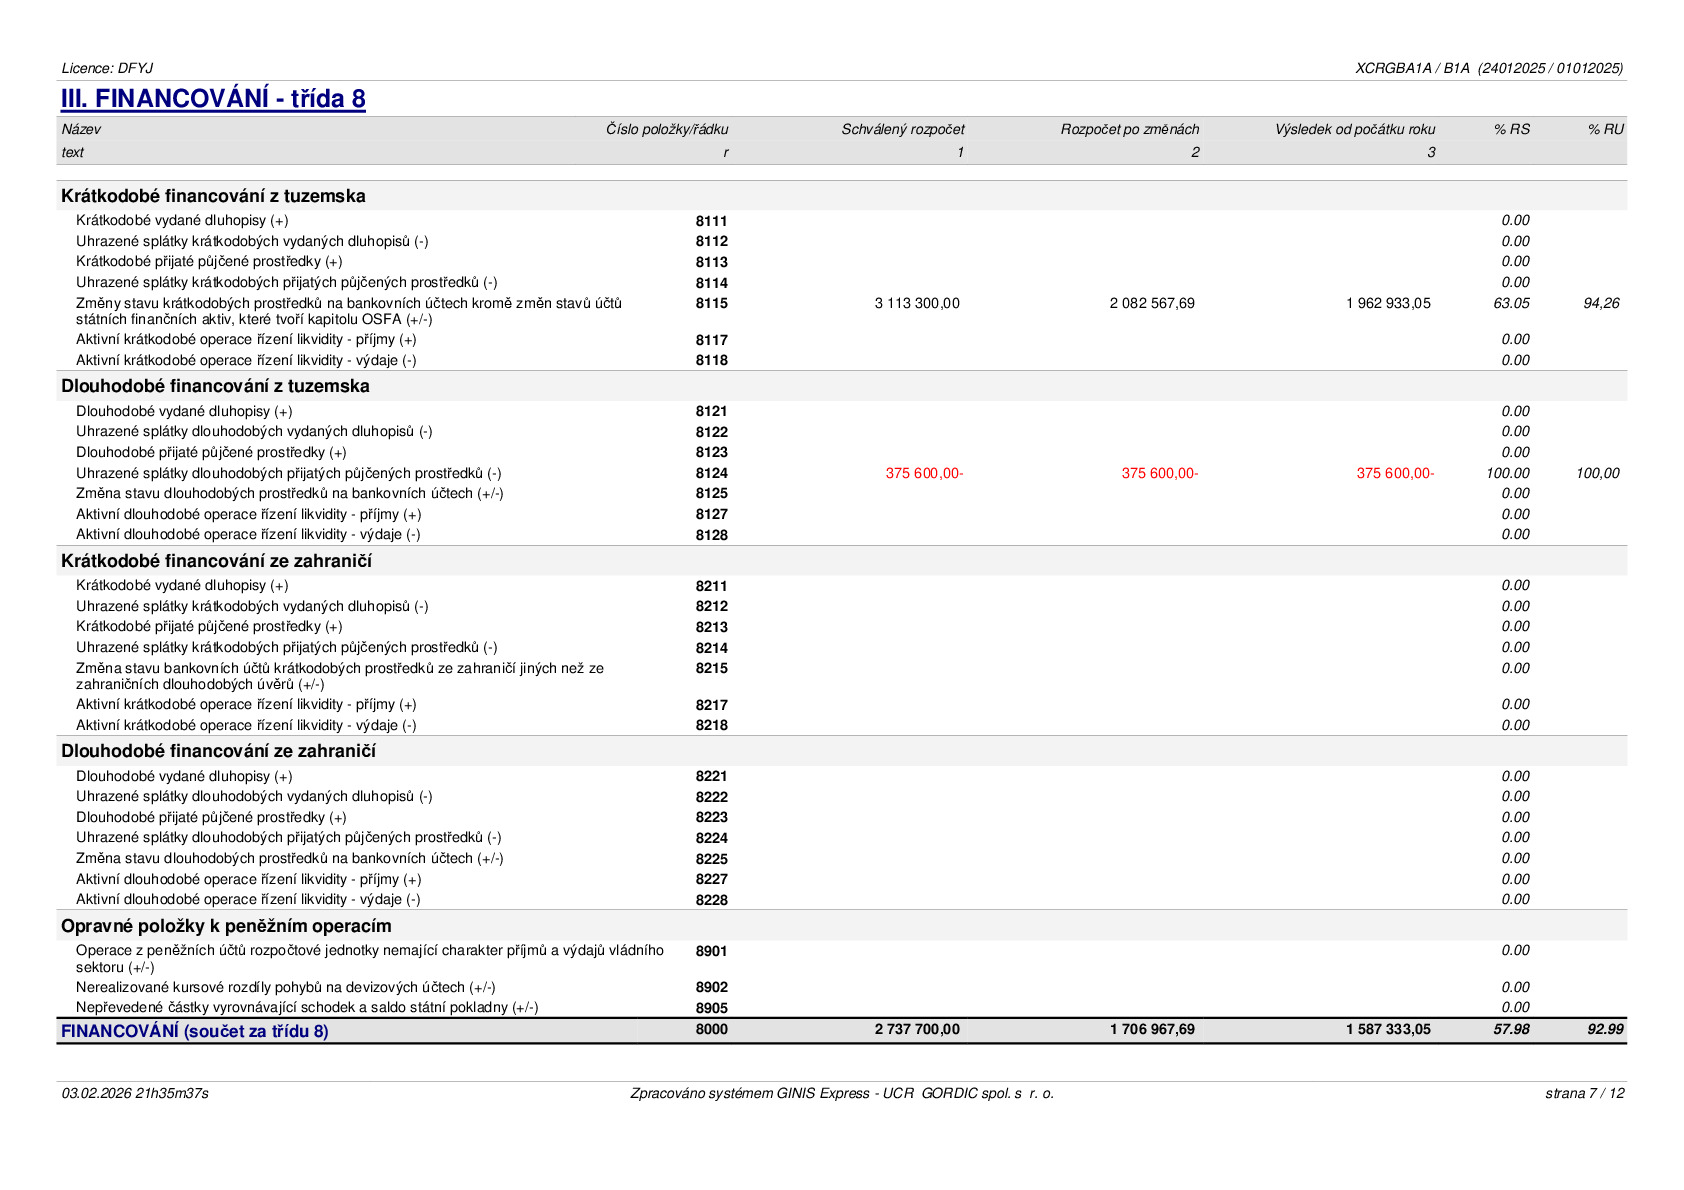Click the FINANCOVÁNÍ (součet za třídu 8) total row
The image size is (1684, 1190).
point(843,1030)
